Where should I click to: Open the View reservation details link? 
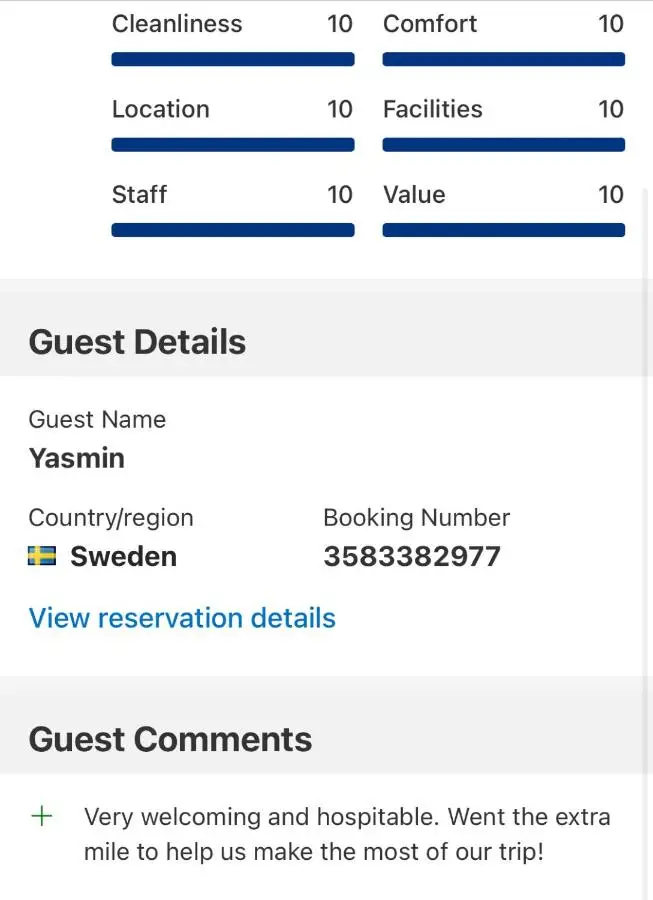point(182,618)
